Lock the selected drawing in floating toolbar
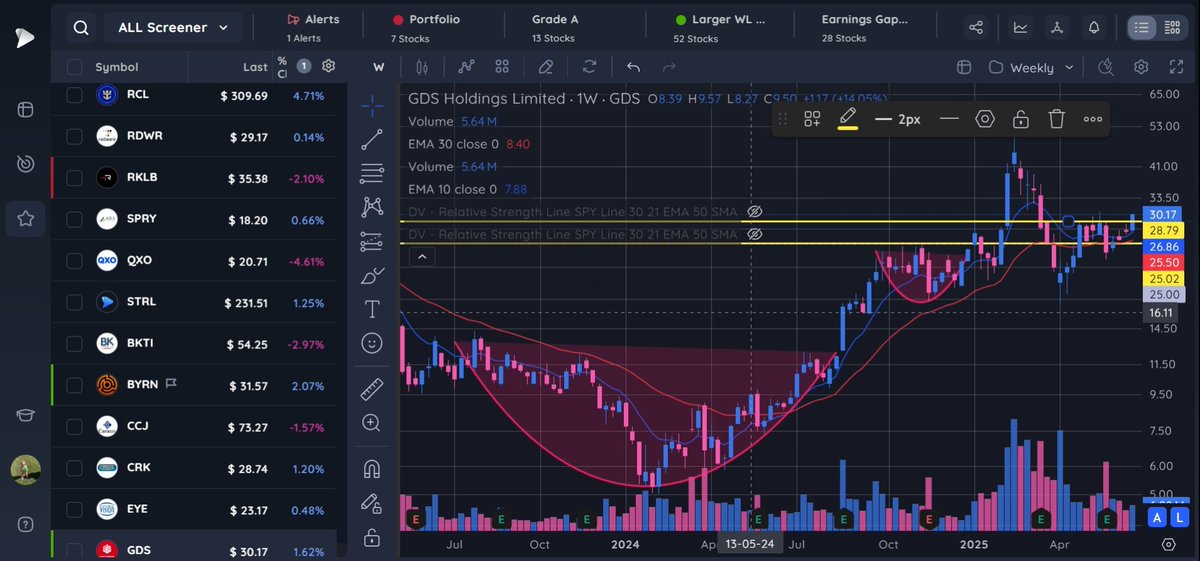The image size is (1200, 561). [1020, 119]
